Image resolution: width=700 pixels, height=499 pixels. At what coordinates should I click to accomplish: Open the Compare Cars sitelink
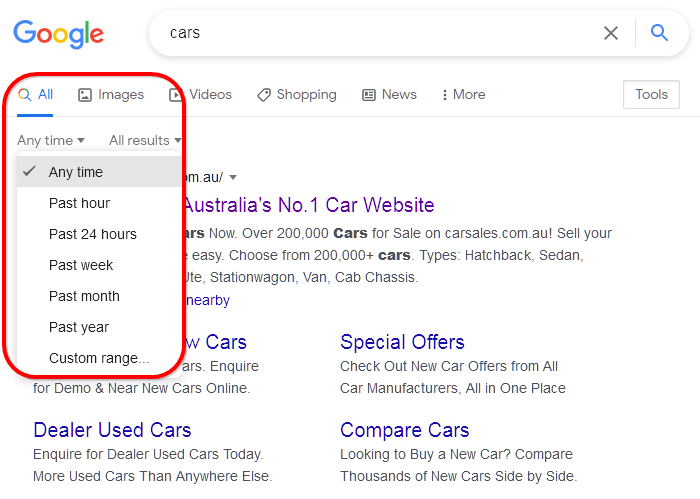pyautogui.click(x=404, y=430)
